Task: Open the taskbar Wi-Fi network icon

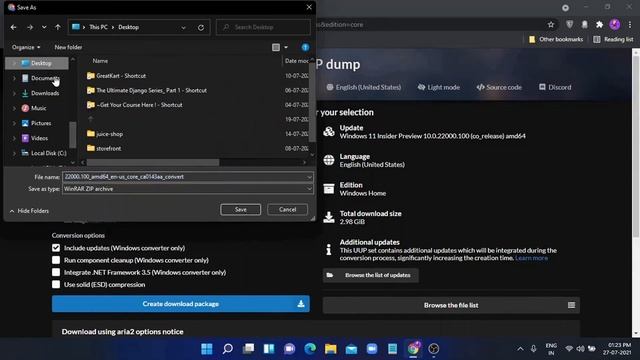Action: pyautogui.click(x=569, y=349)
